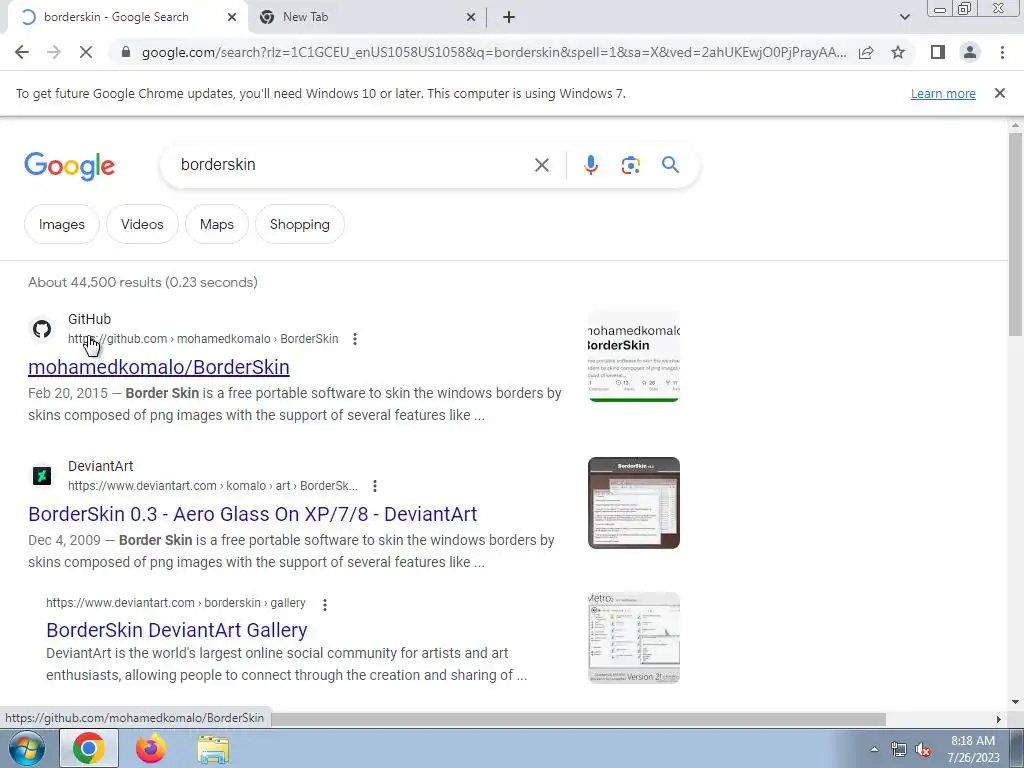1024x768 pixels.
Task: View site information lock icon
Action: (x=125, y=52)
